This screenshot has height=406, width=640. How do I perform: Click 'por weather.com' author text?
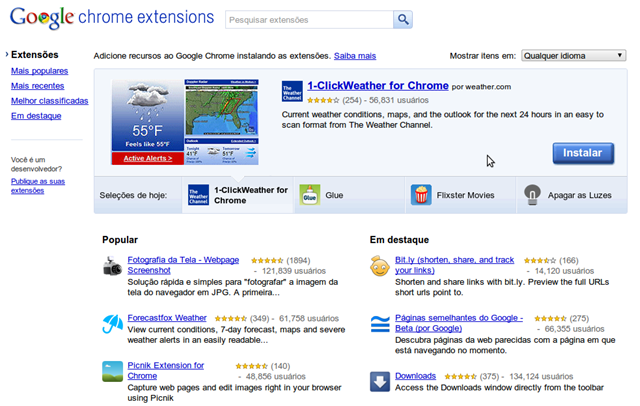481,87
